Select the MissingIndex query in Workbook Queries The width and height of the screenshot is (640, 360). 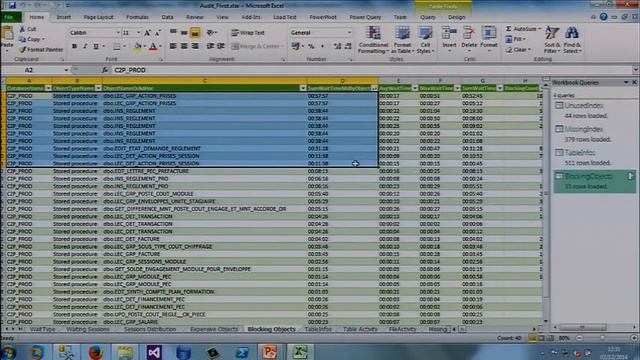[x=584, y=129]
